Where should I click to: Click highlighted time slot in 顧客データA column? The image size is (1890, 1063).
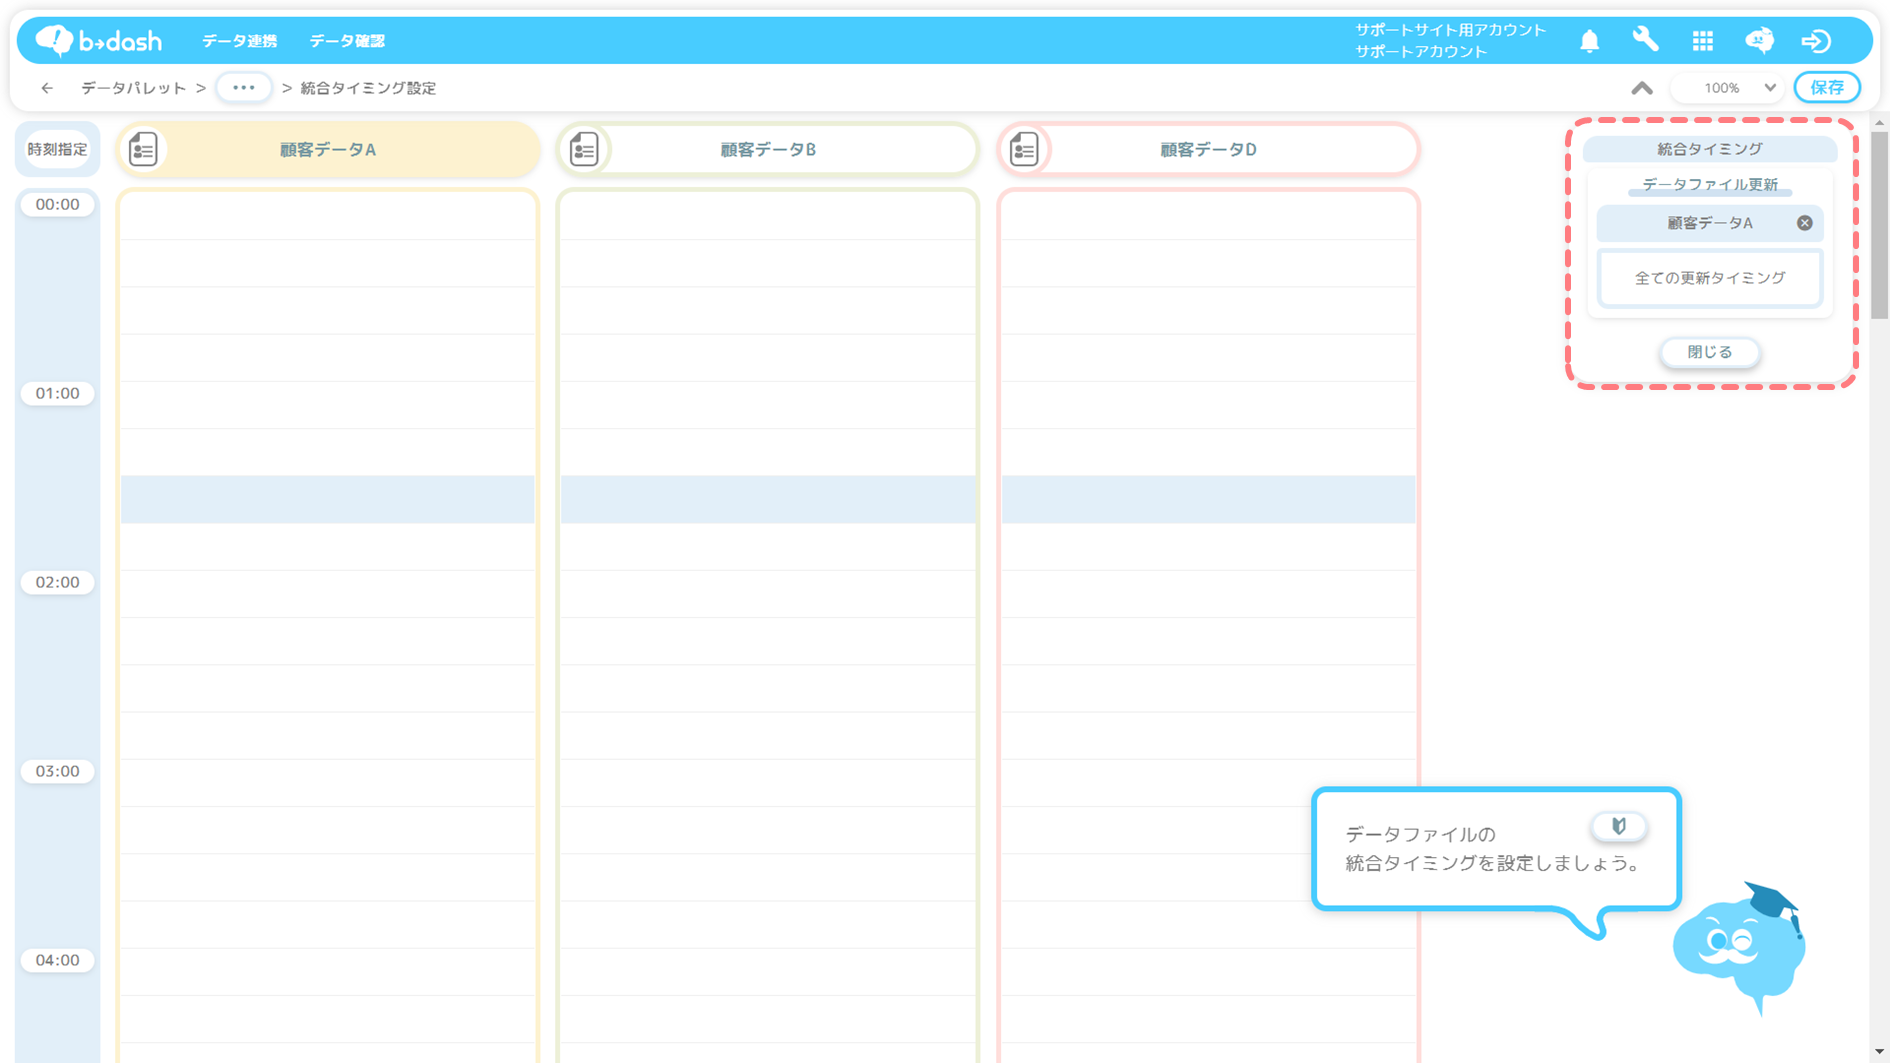click(328, 499)
